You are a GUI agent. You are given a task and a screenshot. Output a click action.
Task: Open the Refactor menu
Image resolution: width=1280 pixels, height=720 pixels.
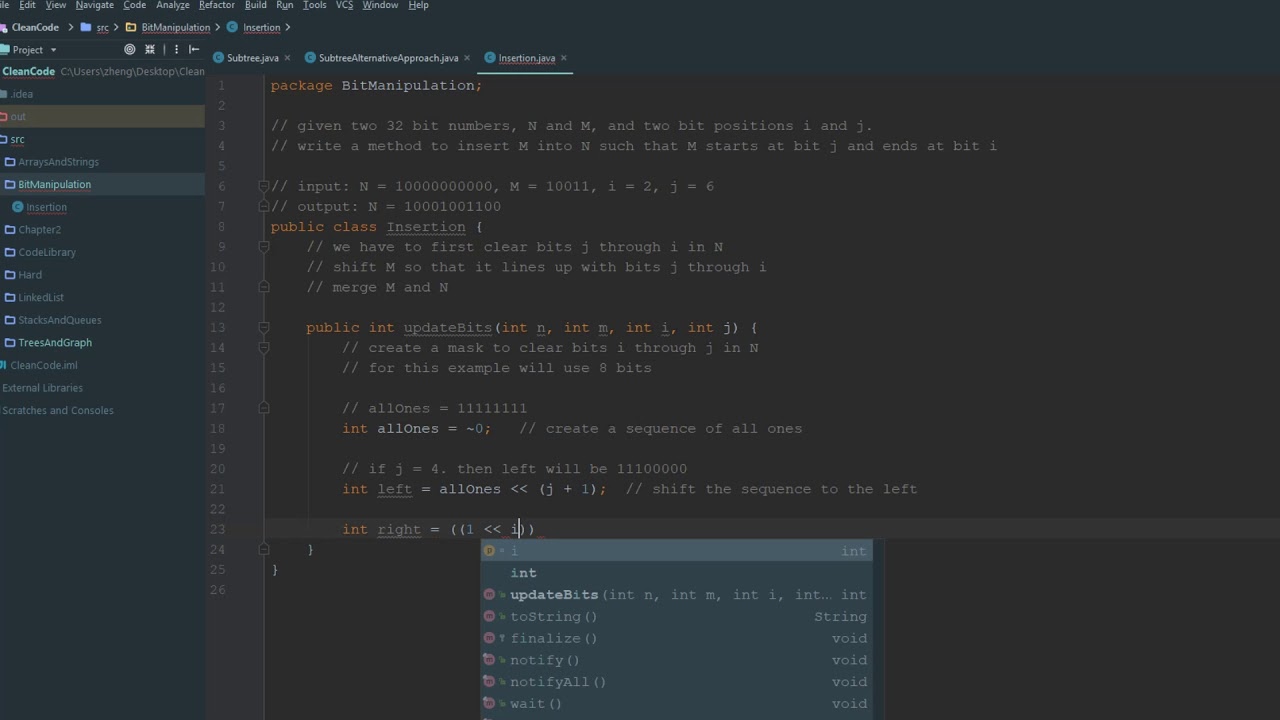point(217,5)
